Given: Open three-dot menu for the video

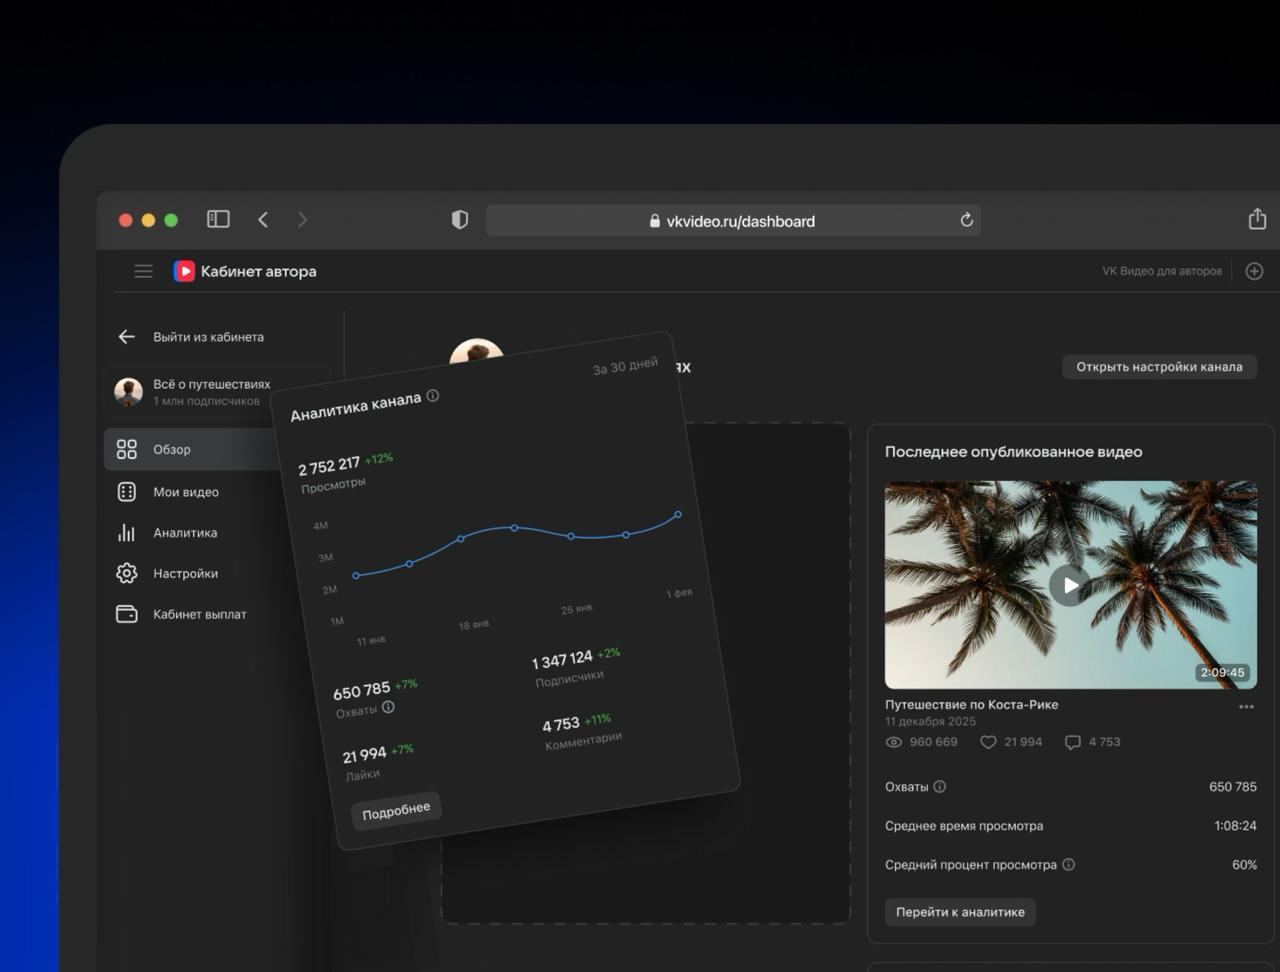Looking at the screenshot, I should (1246, 707).
